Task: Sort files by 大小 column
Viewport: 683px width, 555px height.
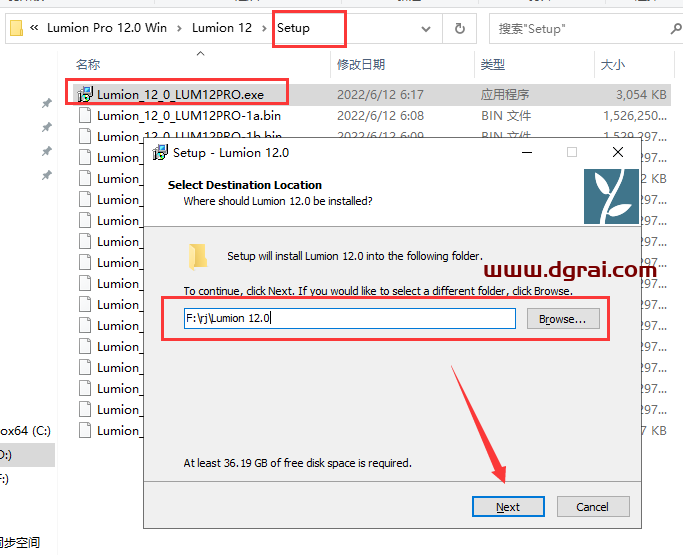Action: point(612,64)
